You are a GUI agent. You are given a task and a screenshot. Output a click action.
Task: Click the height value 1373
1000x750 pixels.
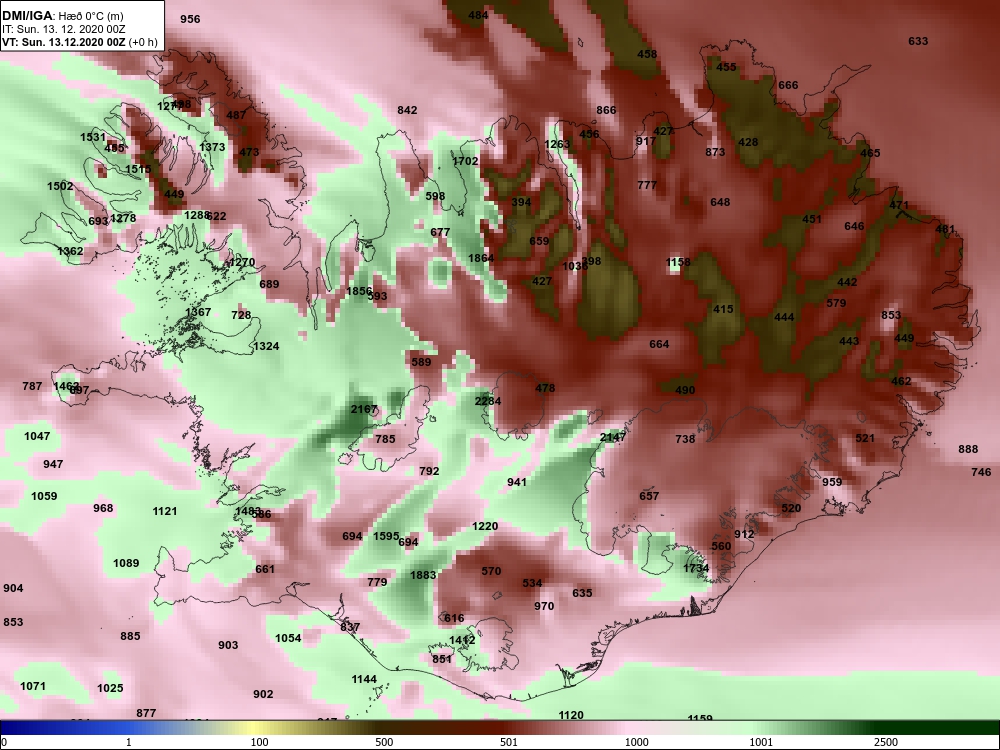click(212, 147)
